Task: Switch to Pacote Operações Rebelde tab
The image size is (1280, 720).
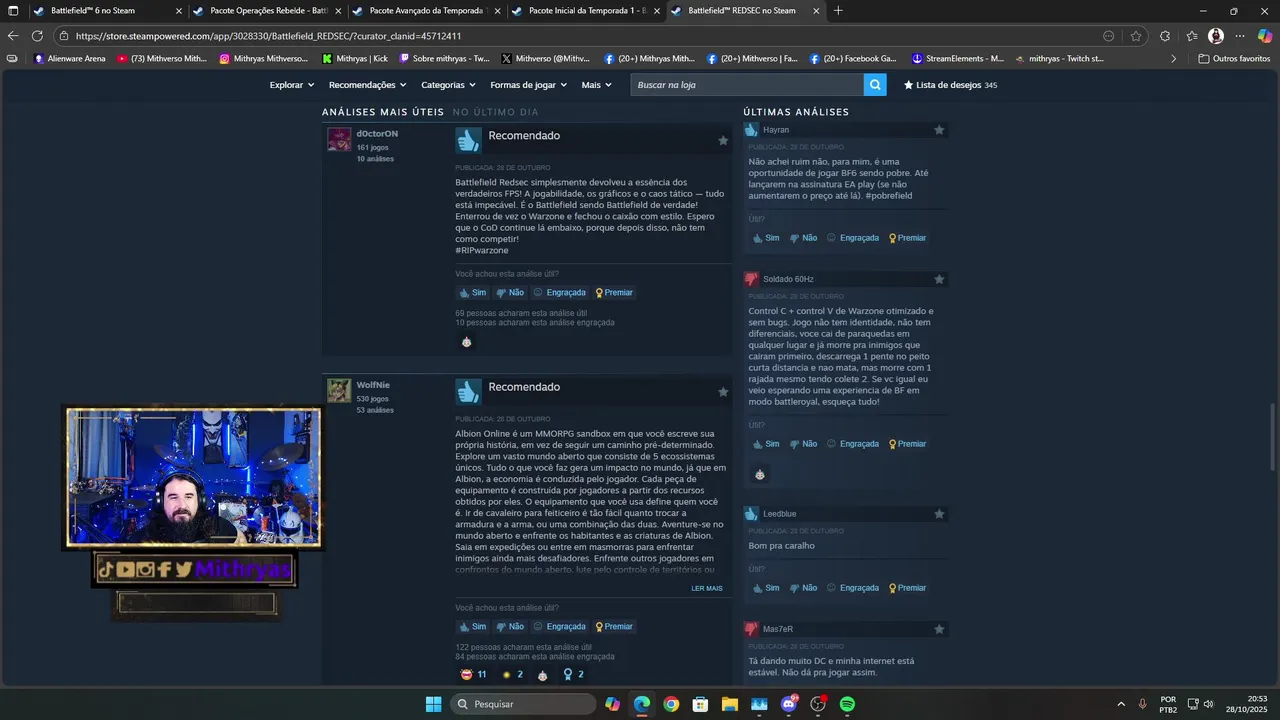Action: 267,11
